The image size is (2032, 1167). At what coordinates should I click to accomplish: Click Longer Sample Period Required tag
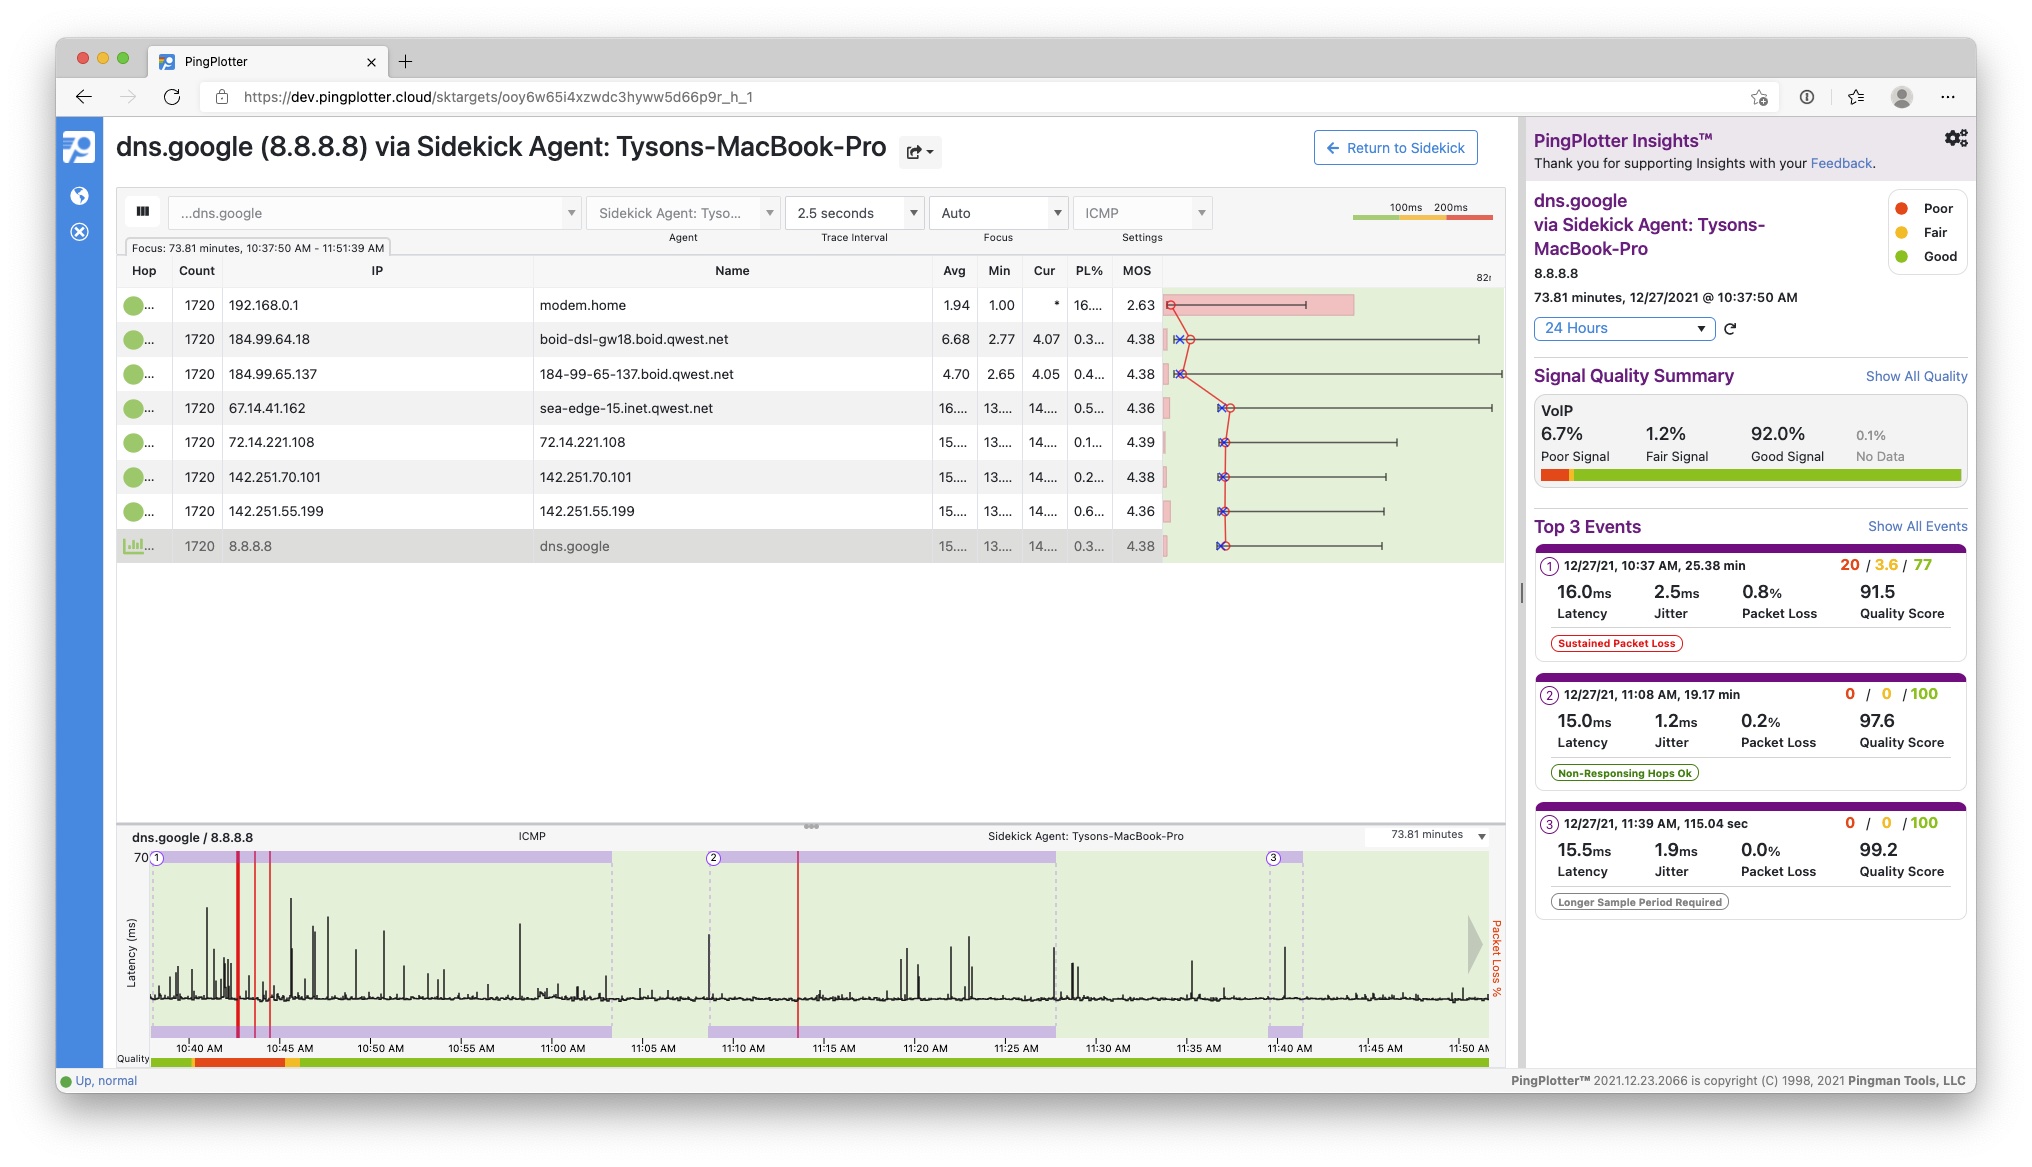click(x=1639, y=902)
